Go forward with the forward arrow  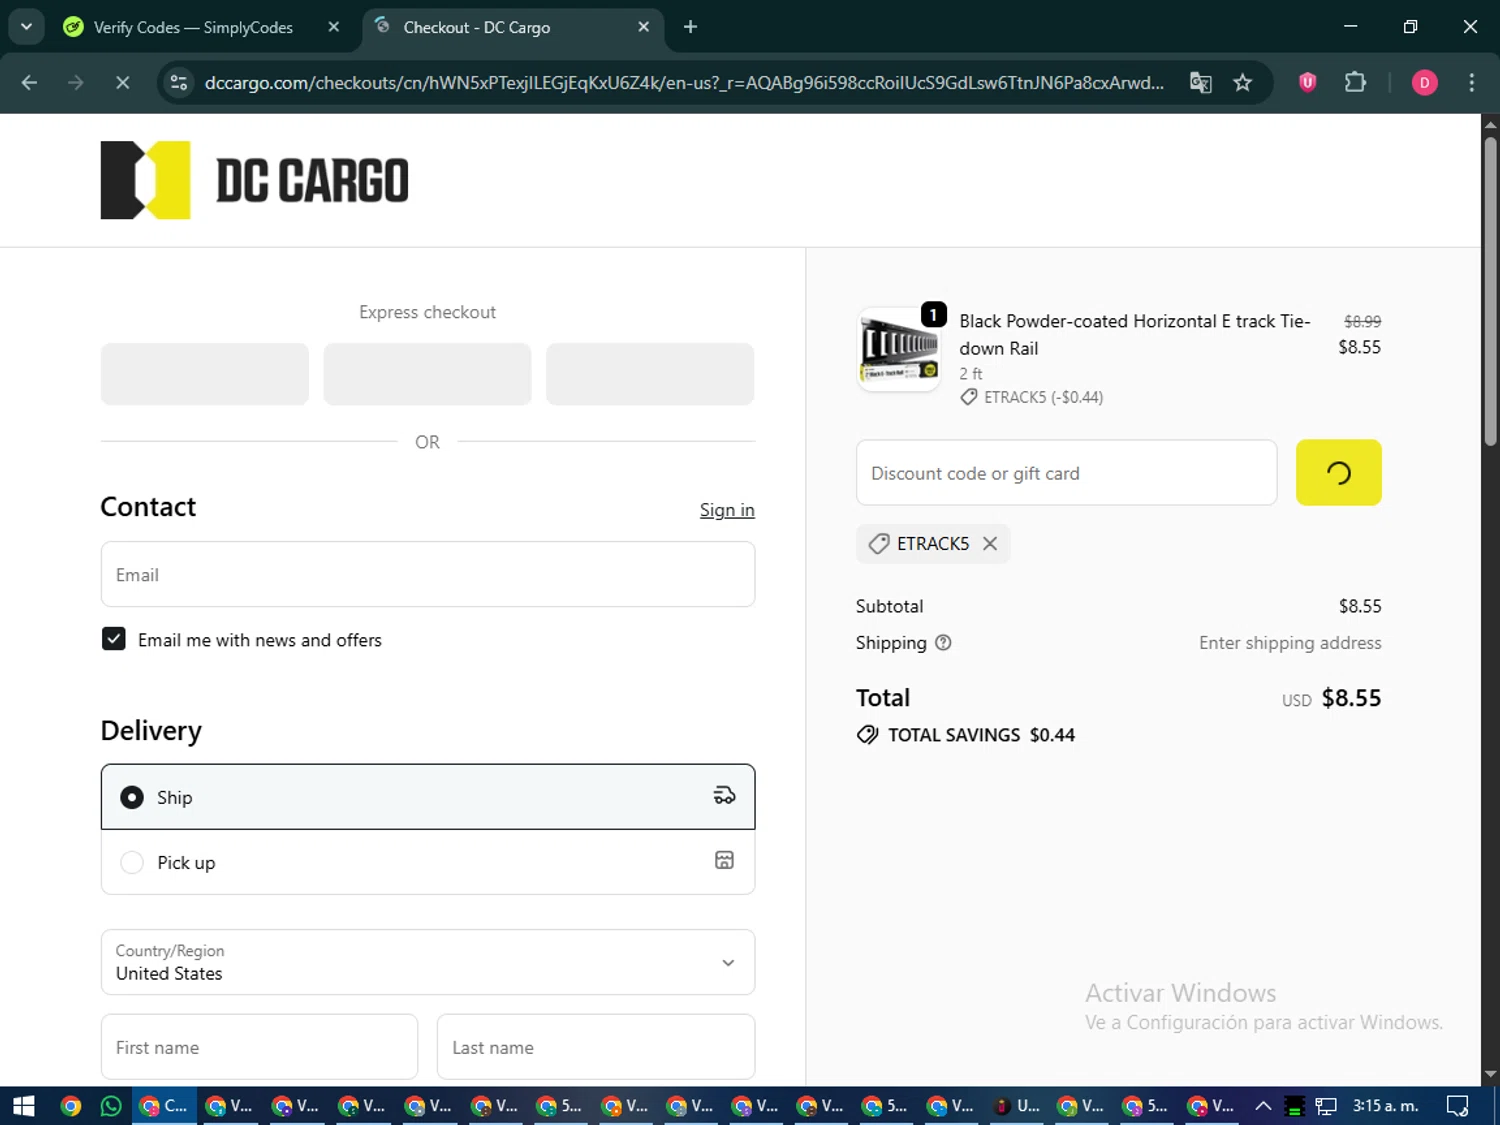coord(75,83)
